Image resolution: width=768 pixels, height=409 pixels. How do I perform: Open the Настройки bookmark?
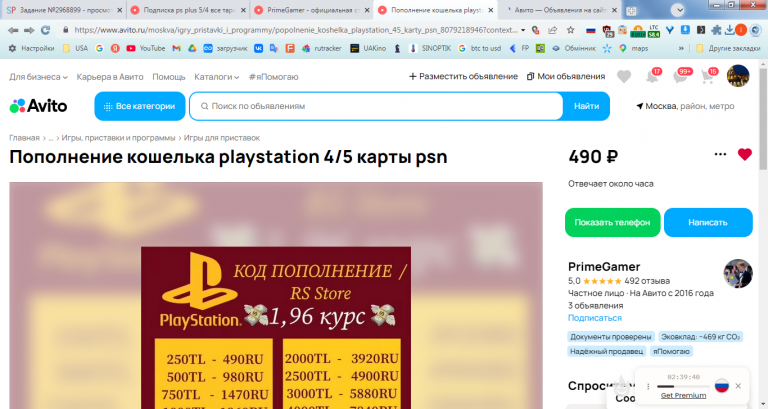pyautogui.click(x=32, y=48)
